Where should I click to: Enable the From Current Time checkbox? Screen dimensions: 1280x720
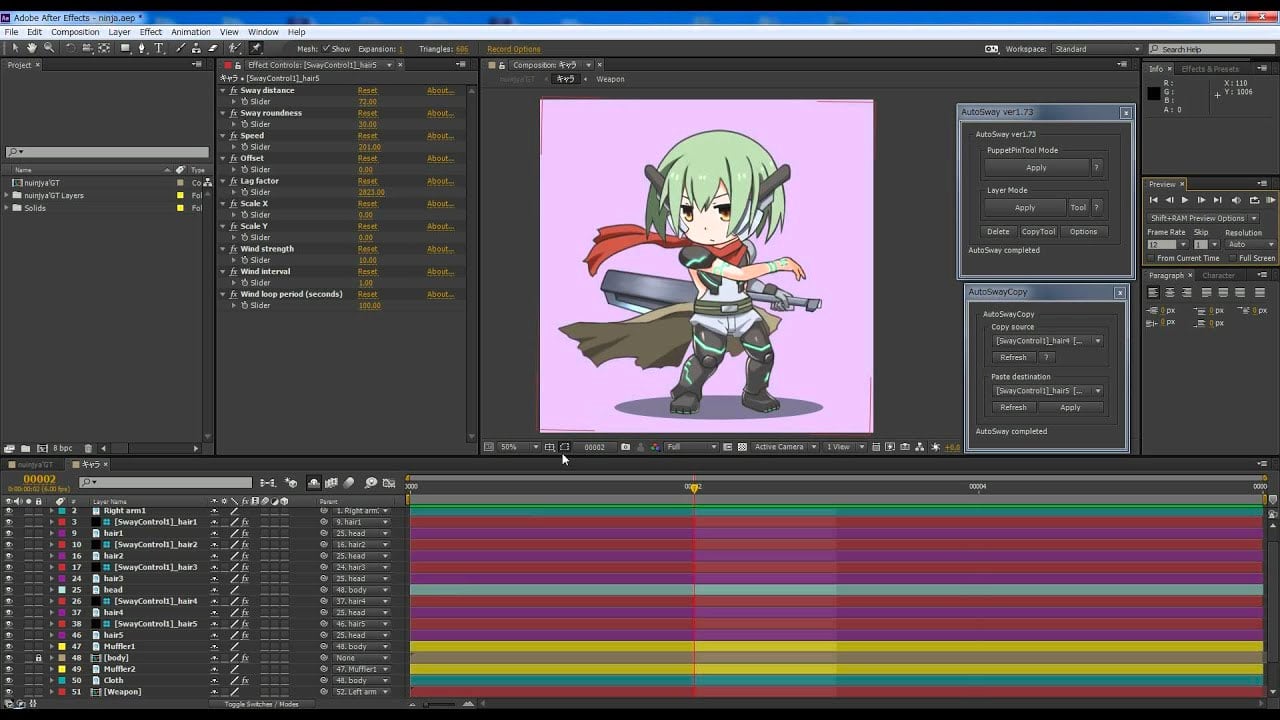pyautogui.click(x=1152, y=258)
